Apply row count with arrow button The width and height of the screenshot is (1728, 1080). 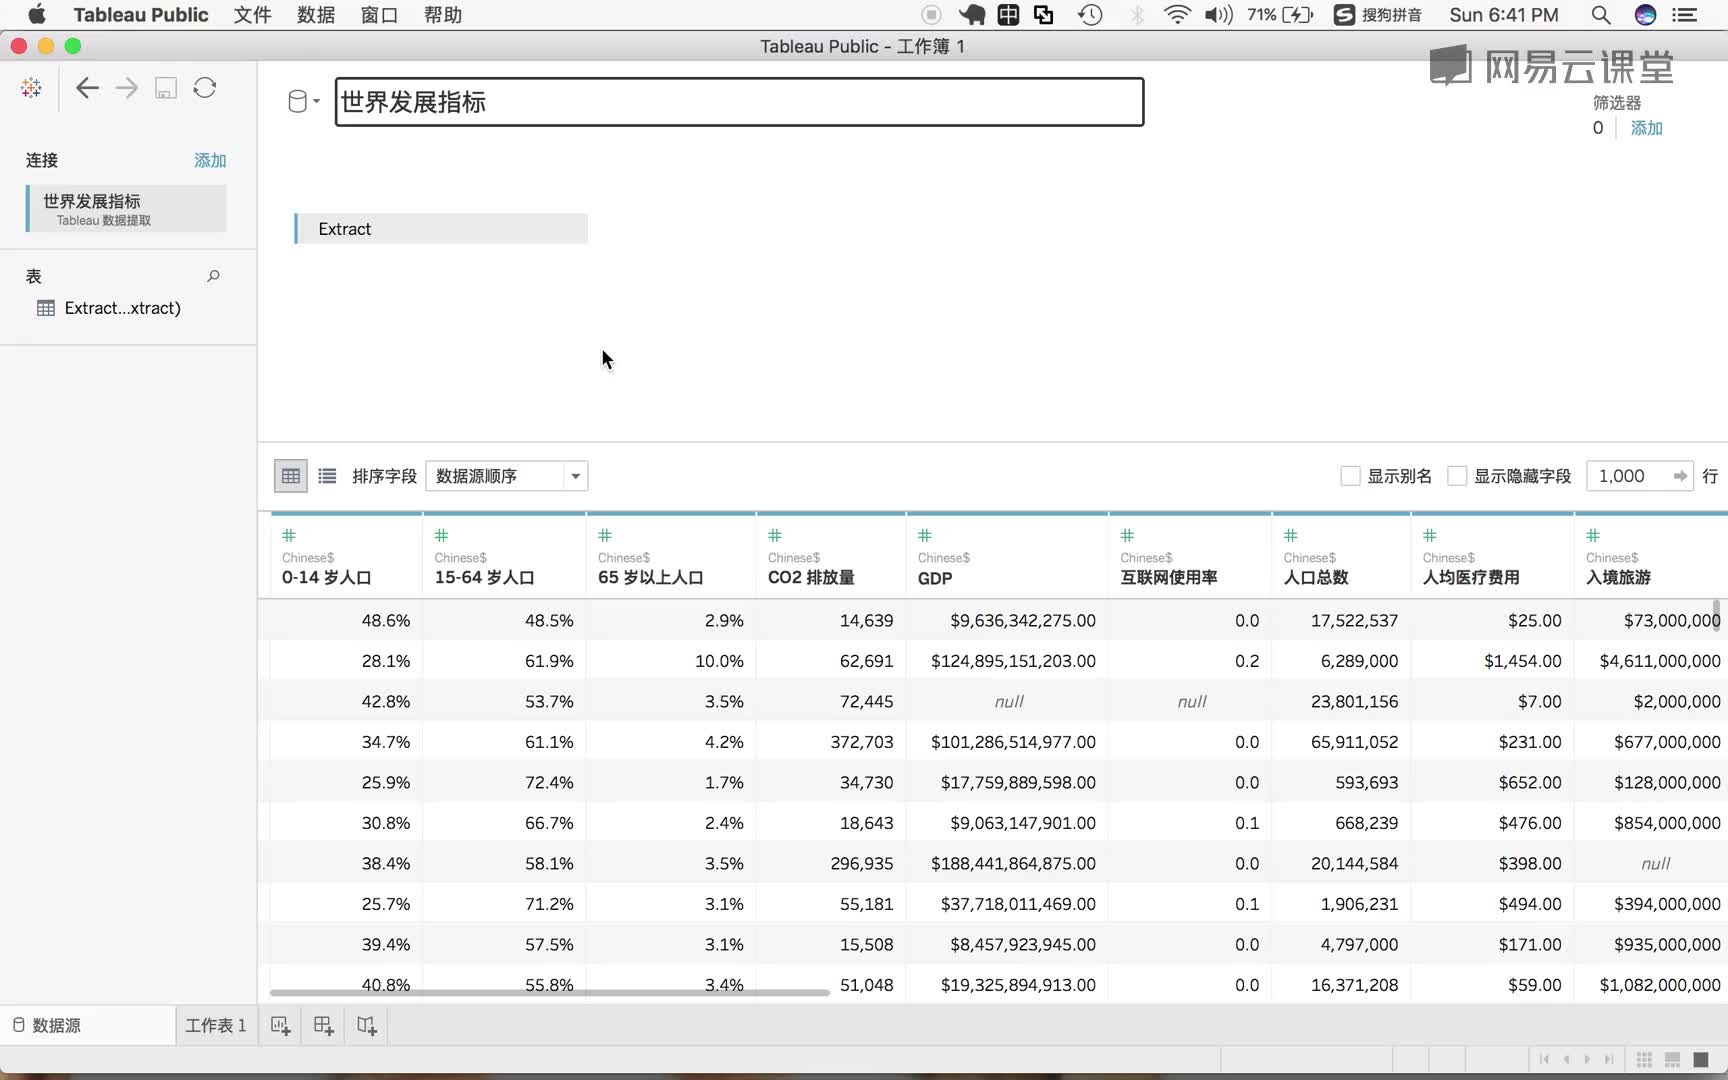click(1680, 476)
